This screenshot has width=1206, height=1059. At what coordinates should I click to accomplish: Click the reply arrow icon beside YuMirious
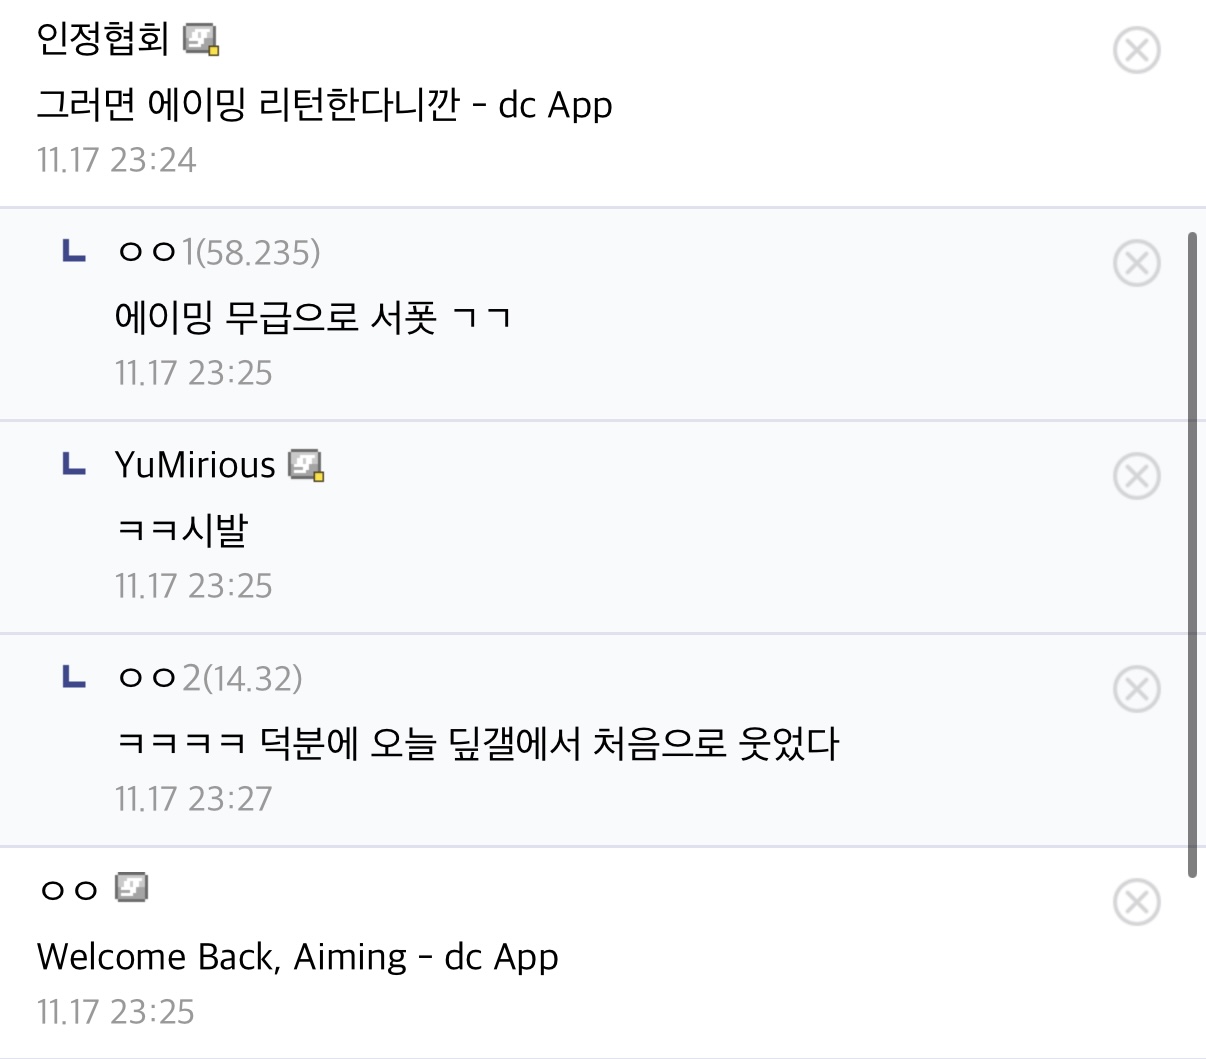[x=74, y=463]
